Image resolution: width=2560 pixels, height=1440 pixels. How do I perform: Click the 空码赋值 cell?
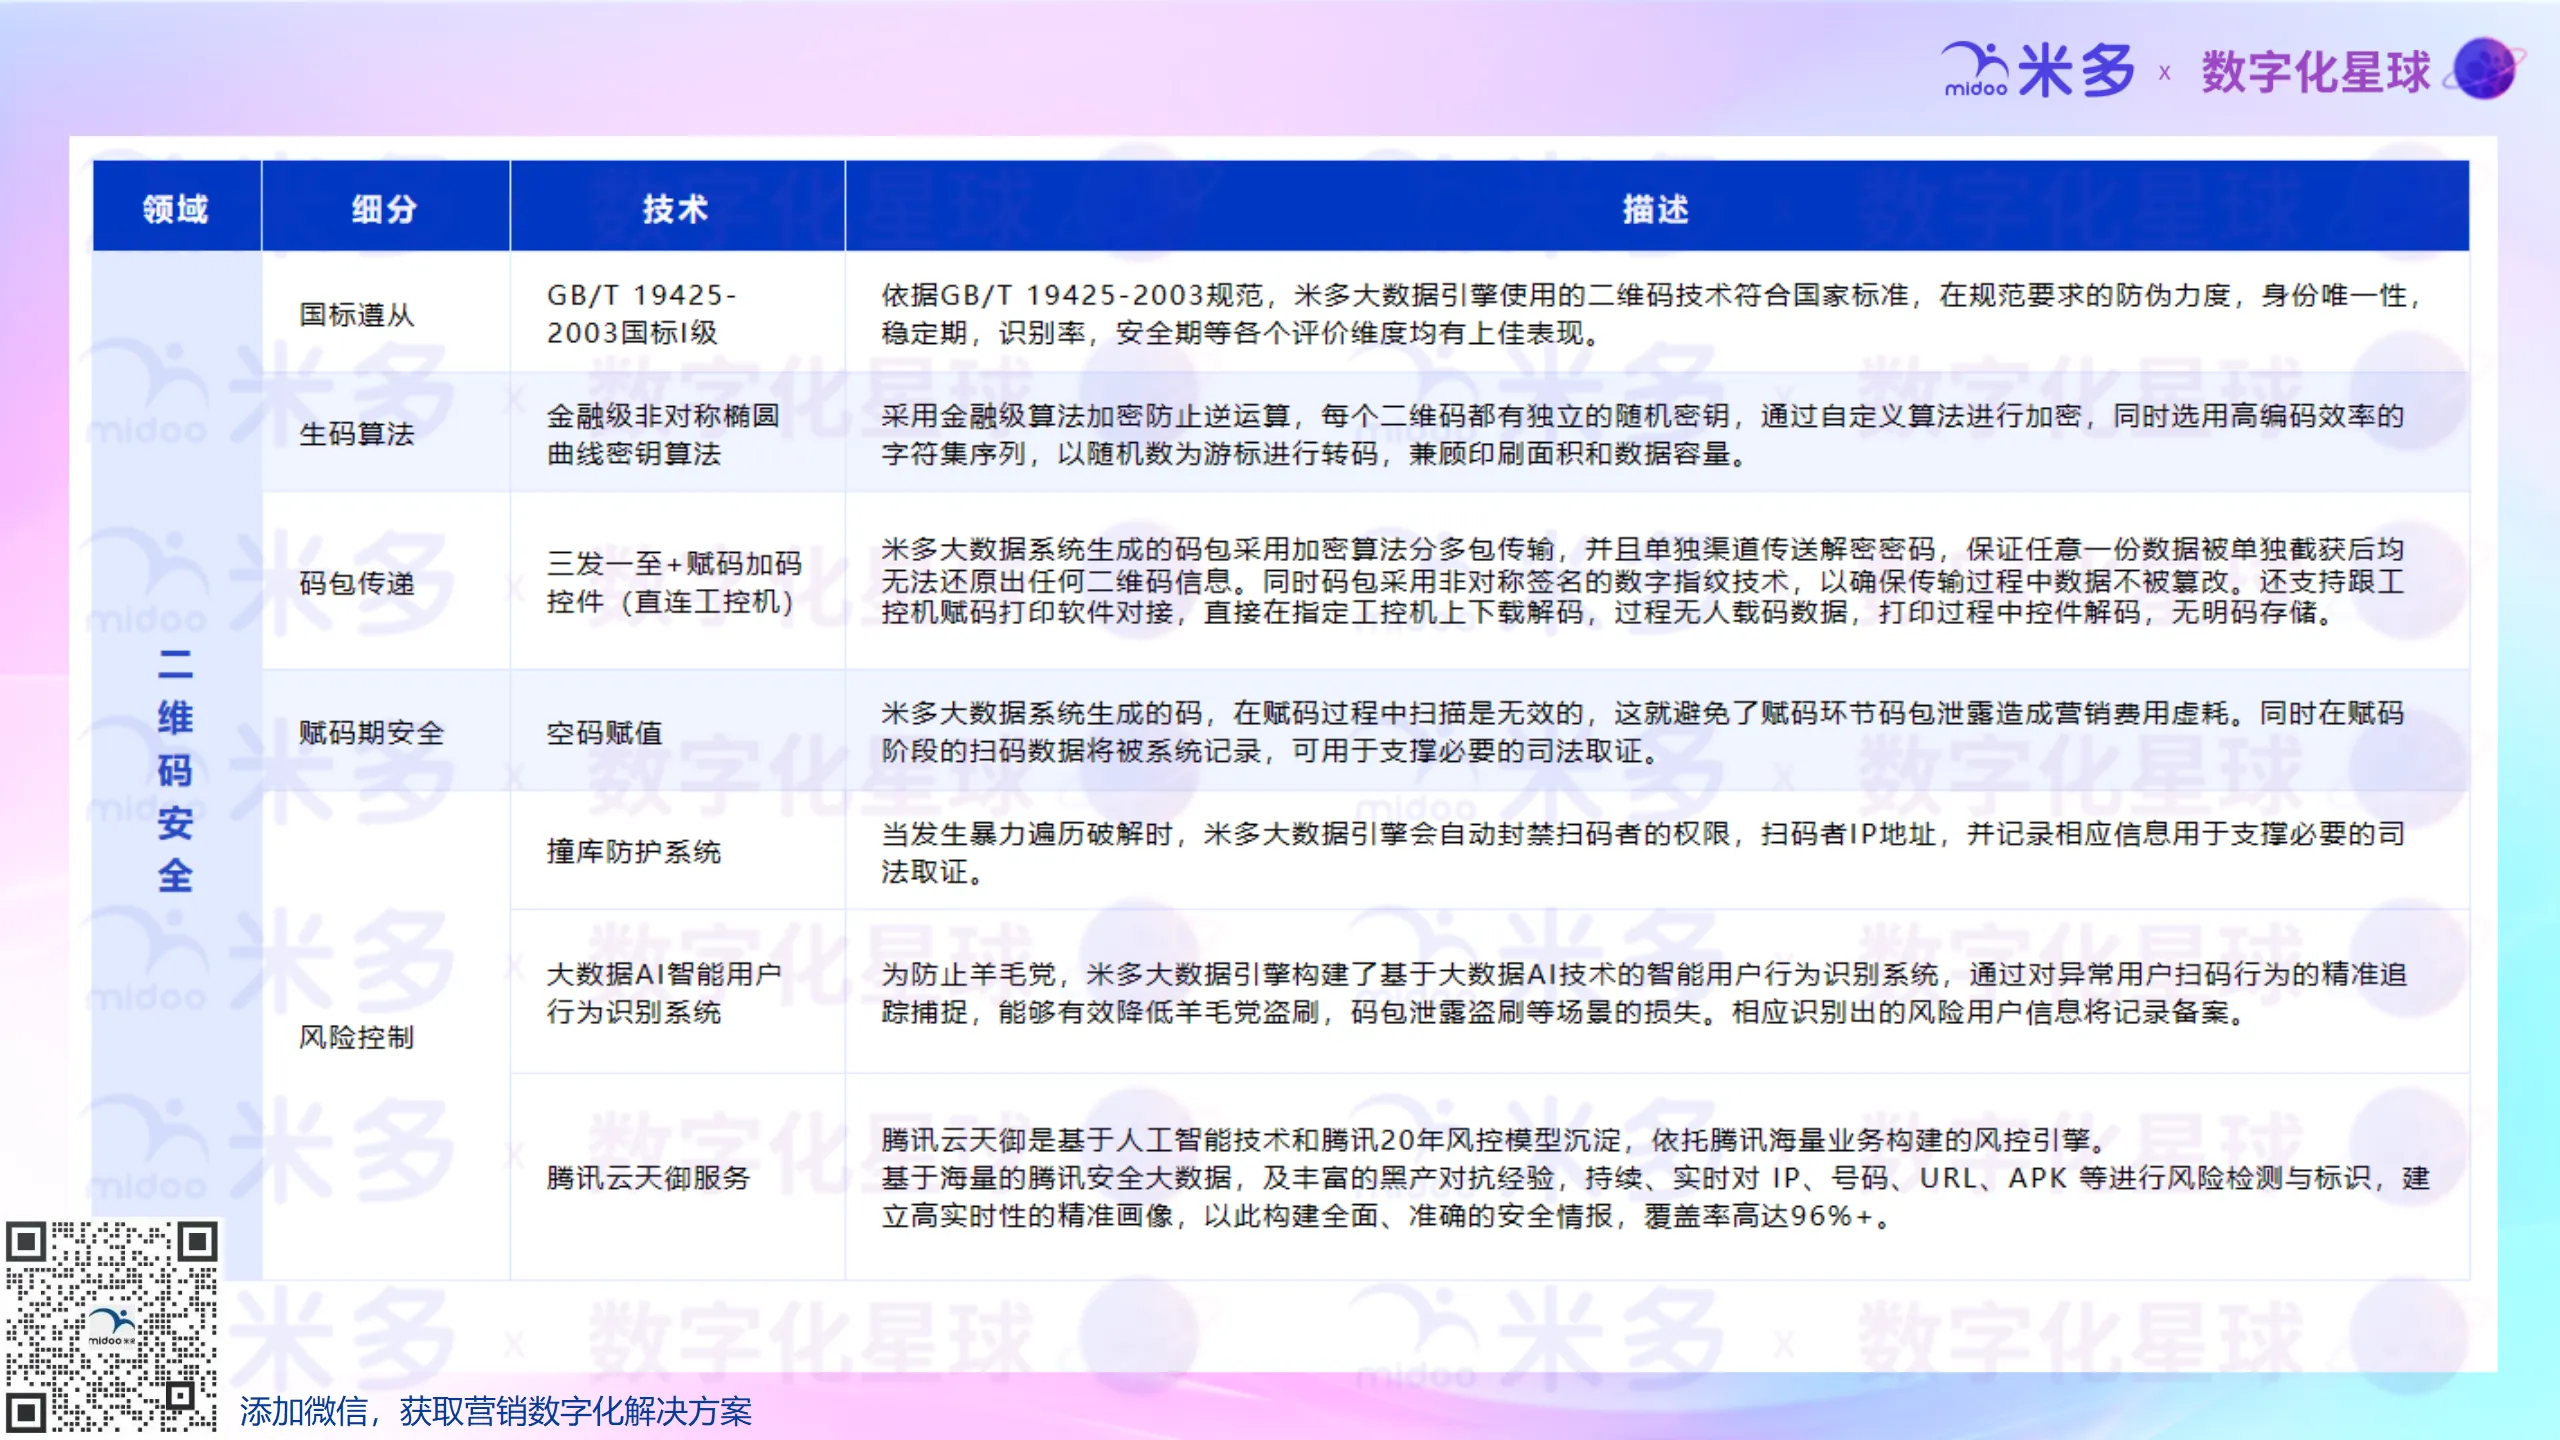[x=677, y=732]
